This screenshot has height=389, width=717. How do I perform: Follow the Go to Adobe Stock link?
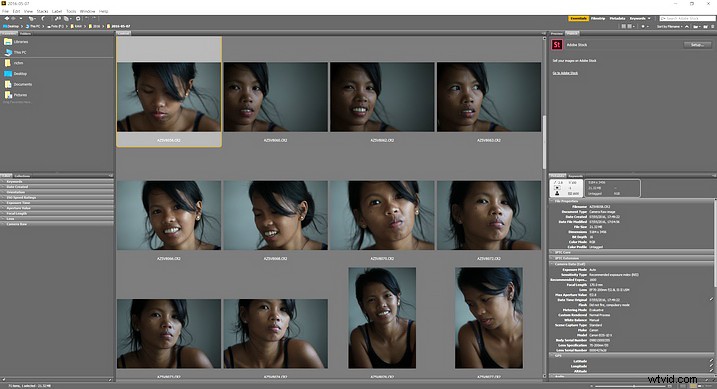[565, 73]
